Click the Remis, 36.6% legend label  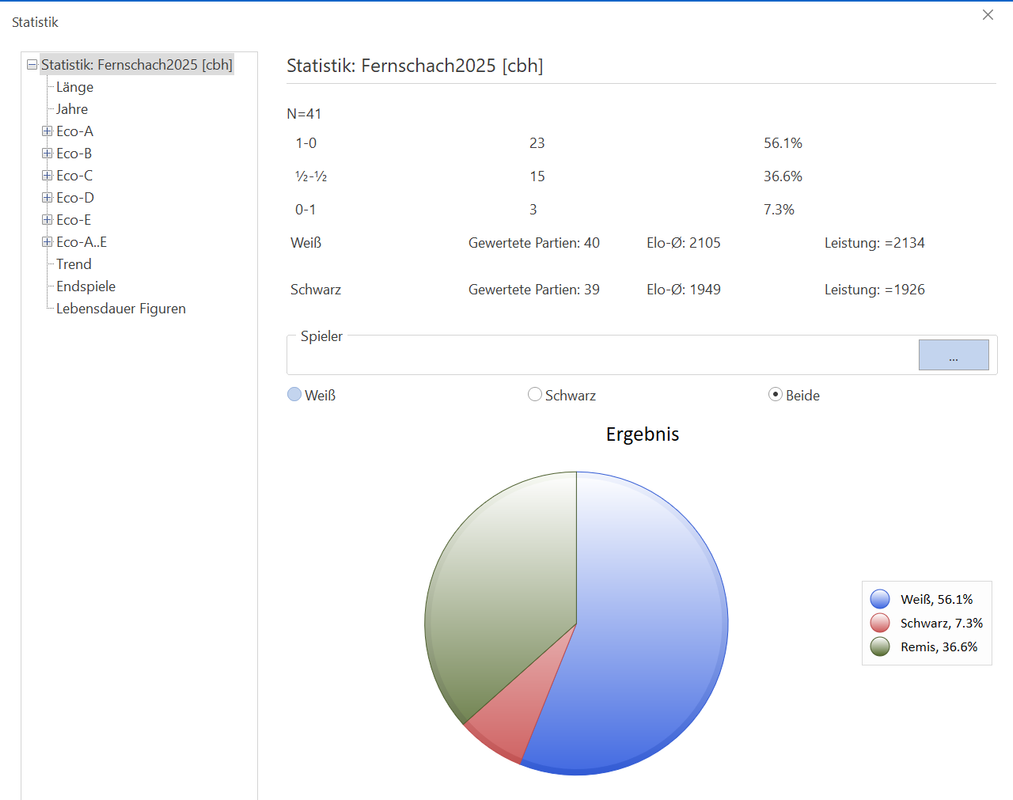(x=939, y=647)
